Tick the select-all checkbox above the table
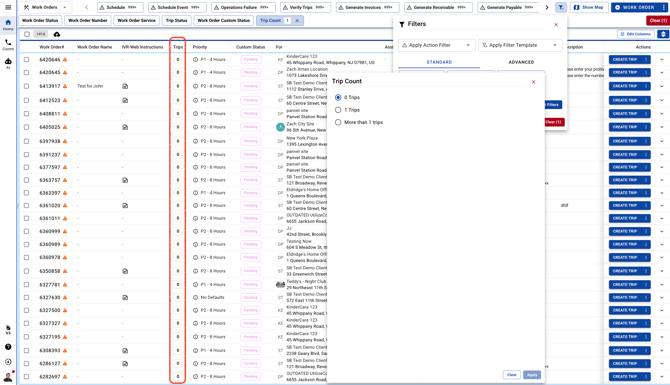This screenshot has width=670, height=385. tap(27, 34)
